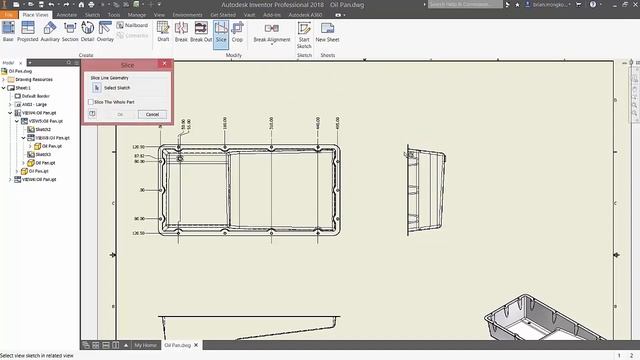Select the Break Out tool

[x=201, y=31]
